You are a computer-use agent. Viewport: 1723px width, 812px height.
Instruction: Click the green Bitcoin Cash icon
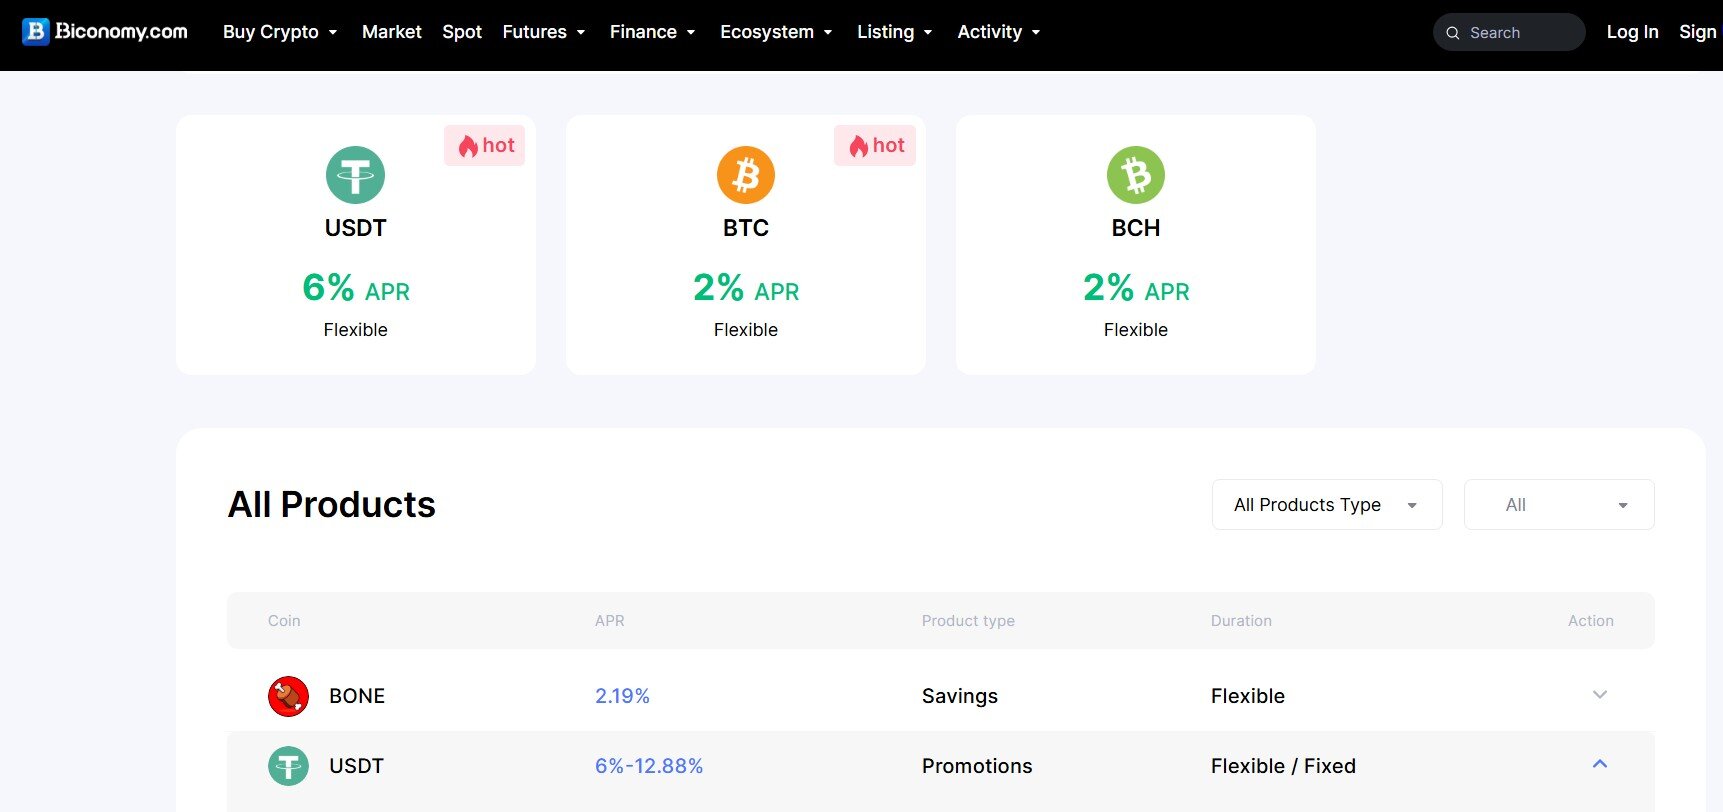[1135, 175]
